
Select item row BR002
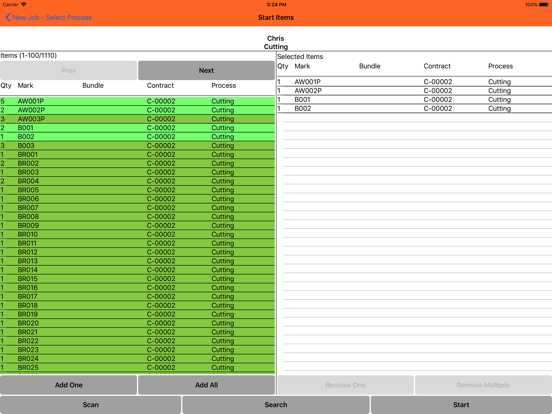point(137,163)
